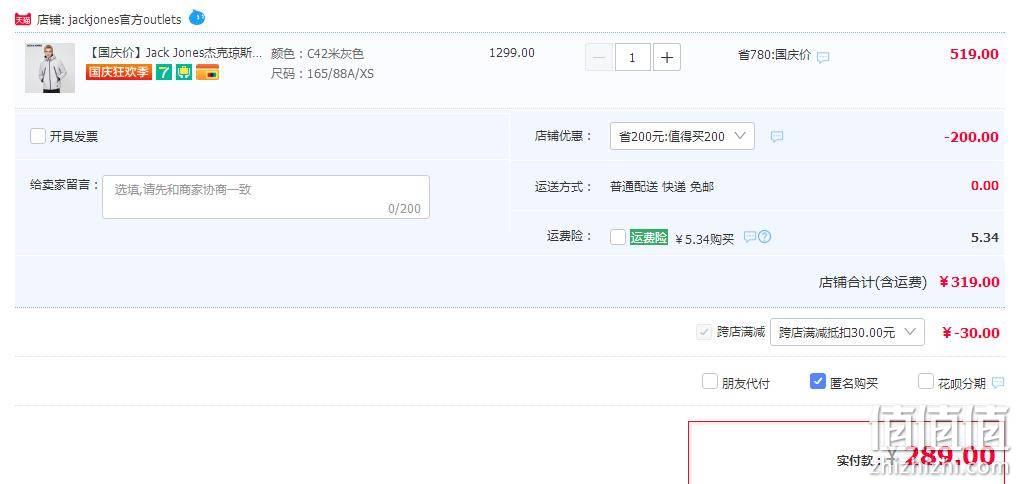Click the shop name jackjones官方outlets

[125, 19]
